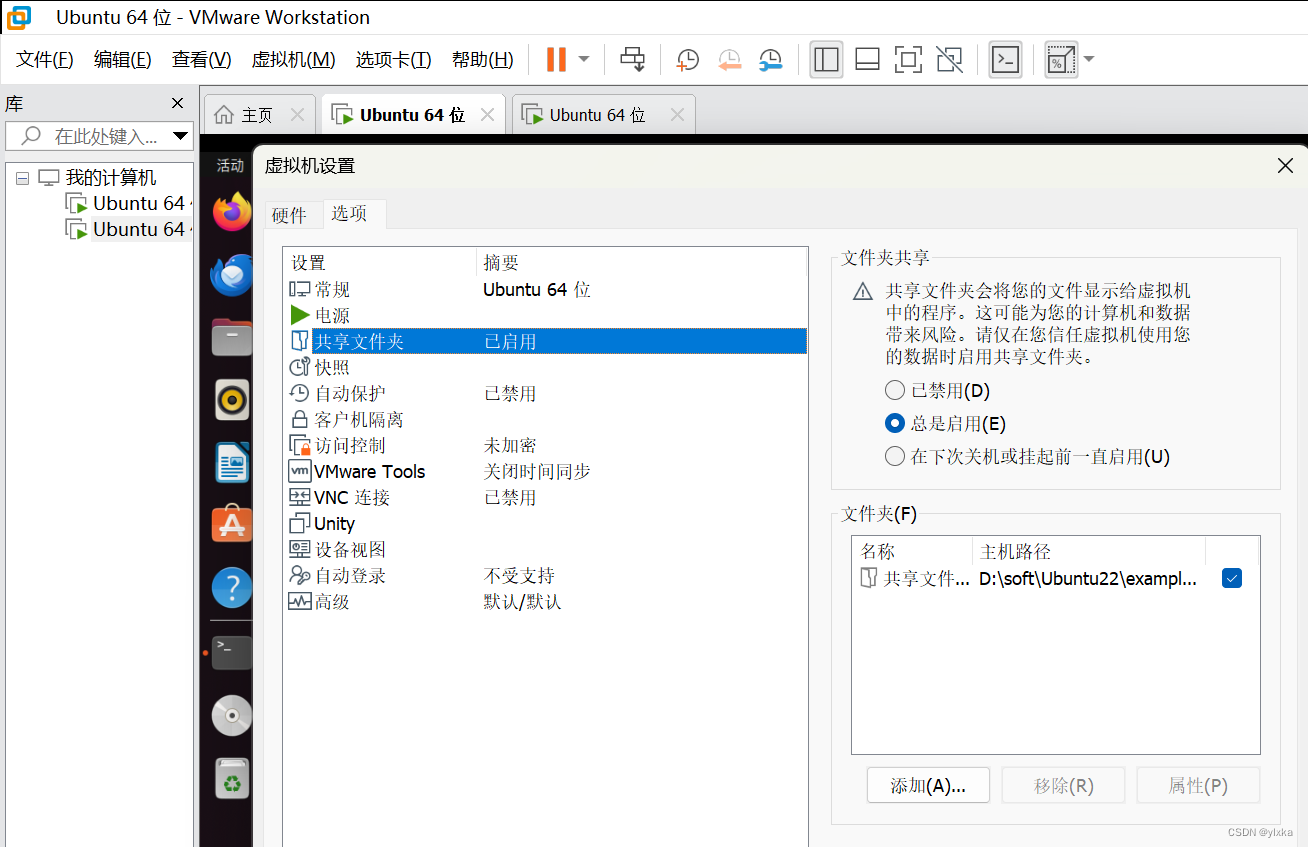Open the 编辑(E) menu
The height and width of the screenshot is (847, 1308).
point(123,60)
